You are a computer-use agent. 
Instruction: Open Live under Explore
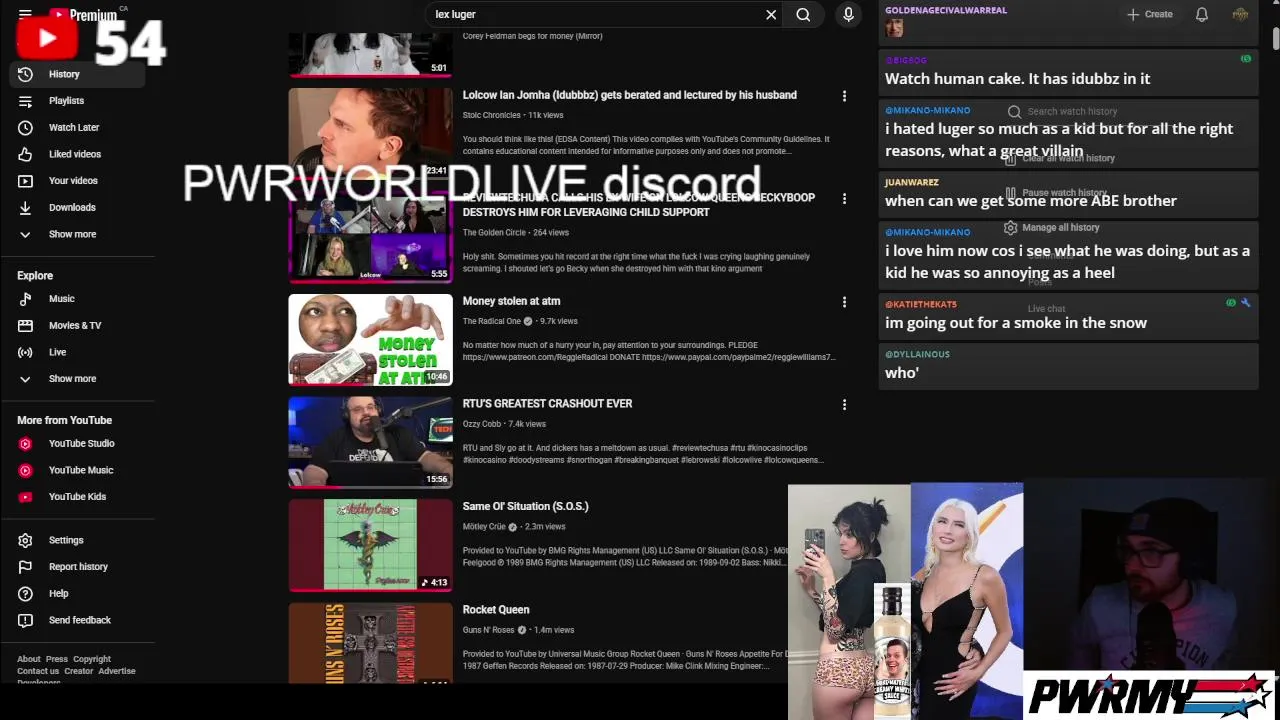tap(77, 352)
